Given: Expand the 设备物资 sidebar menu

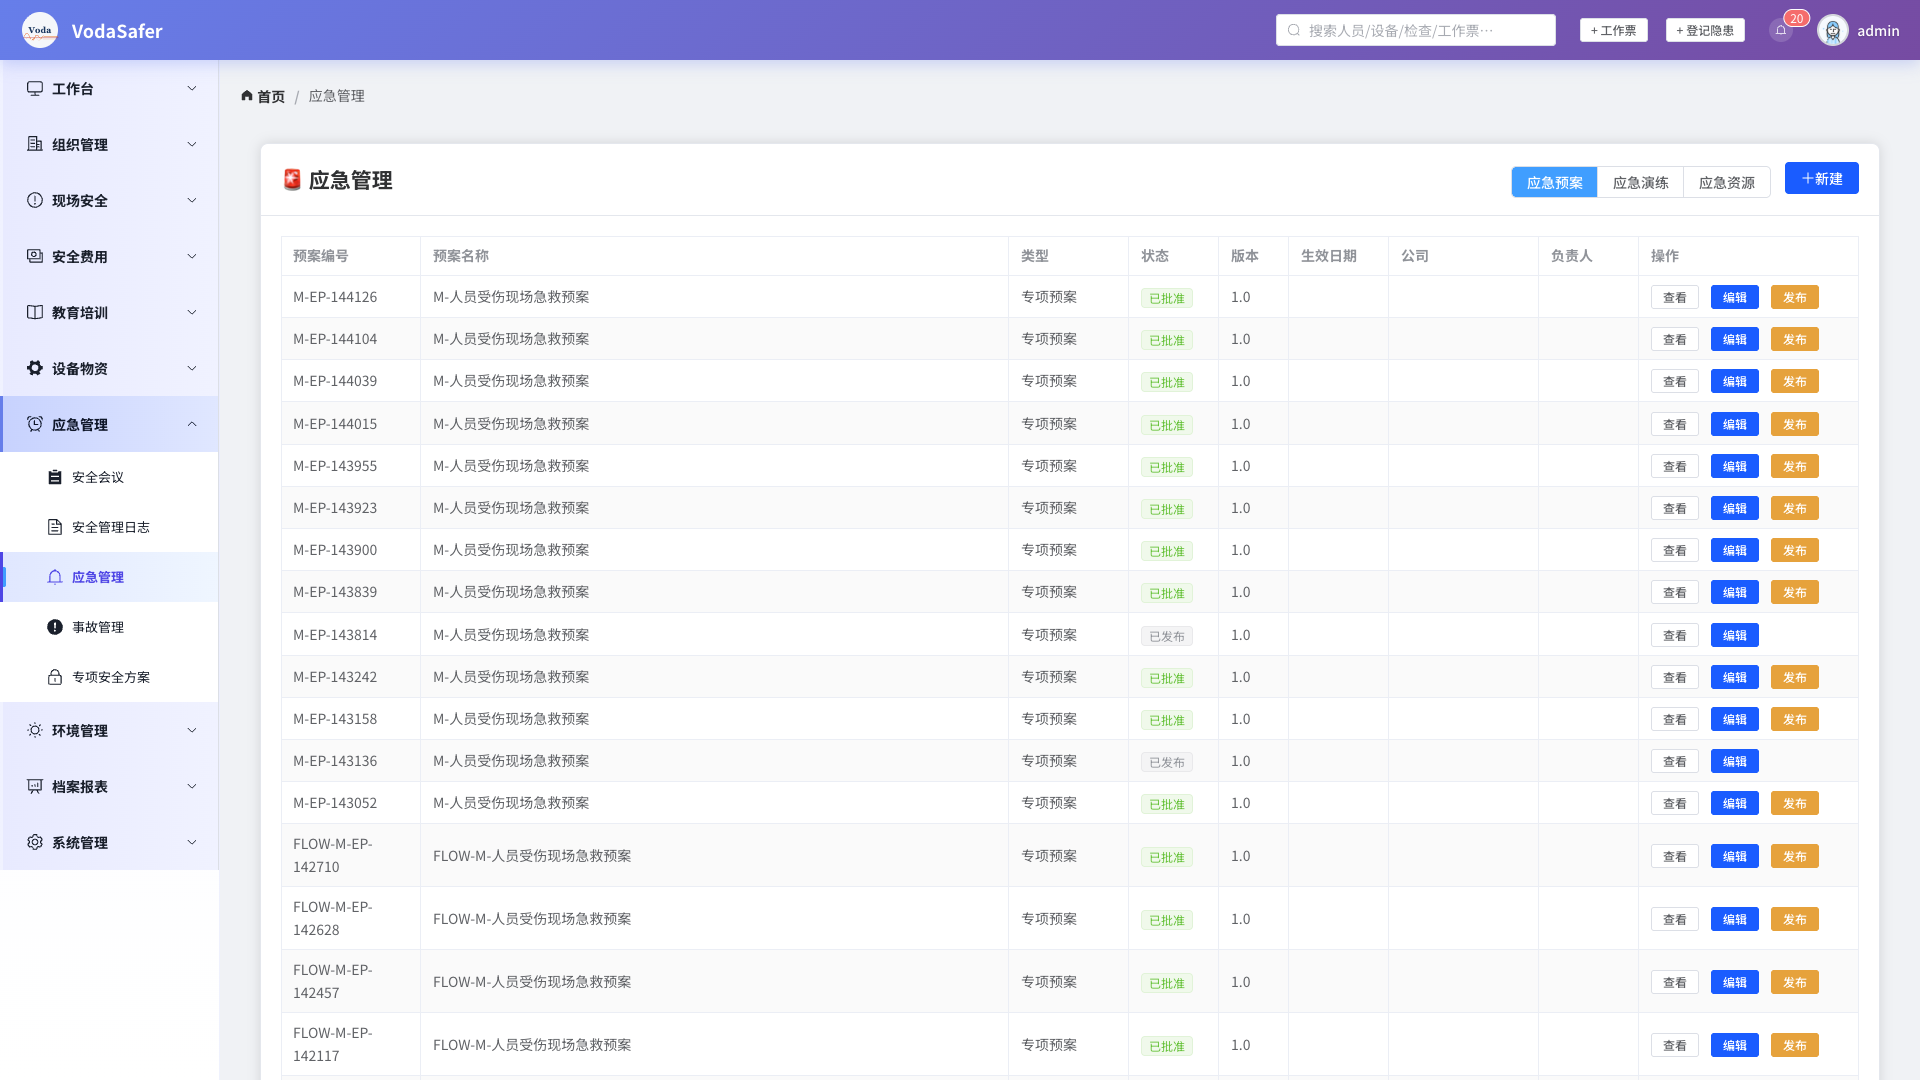Looking at the screenshot, I should (109, 368).
